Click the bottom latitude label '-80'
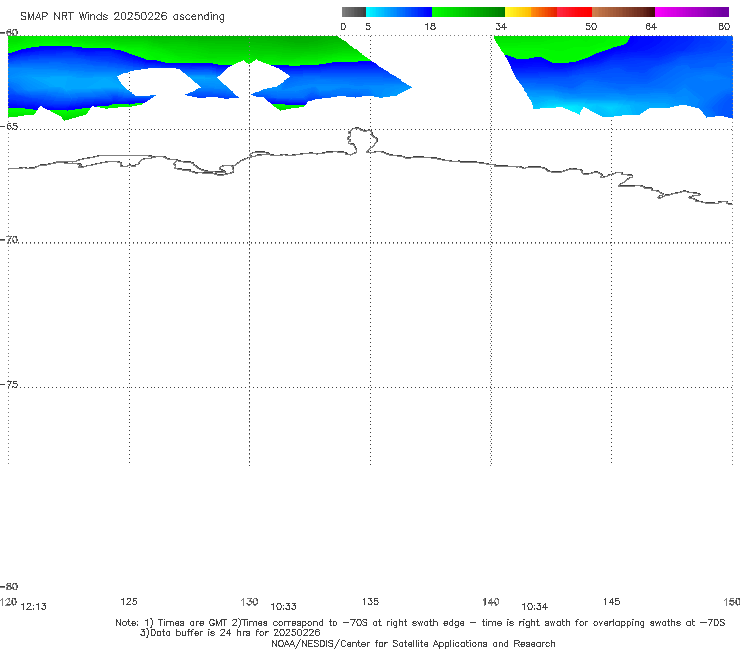Screen dimensions: 740x650 point(9,586)
